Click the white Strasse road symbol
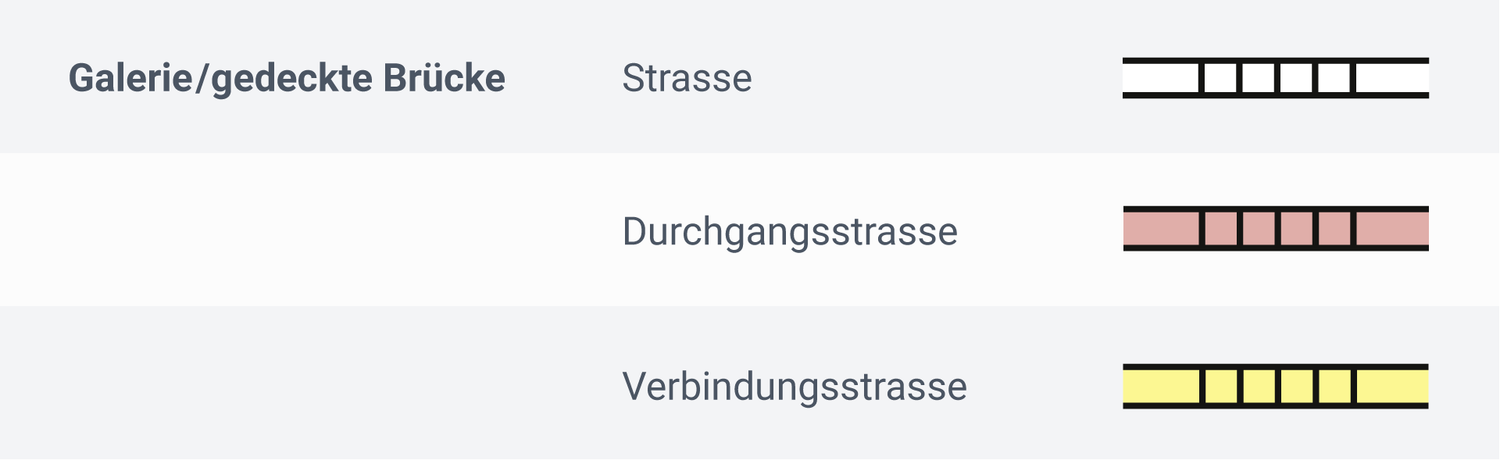Image resolution: width=1500 pixels, height=460 pixels. click(1275, 78)
